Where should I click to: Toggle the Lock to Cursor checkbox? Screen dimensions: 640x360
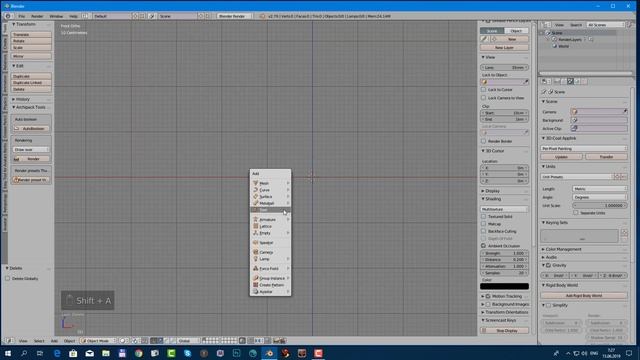(x=484, y=90)
